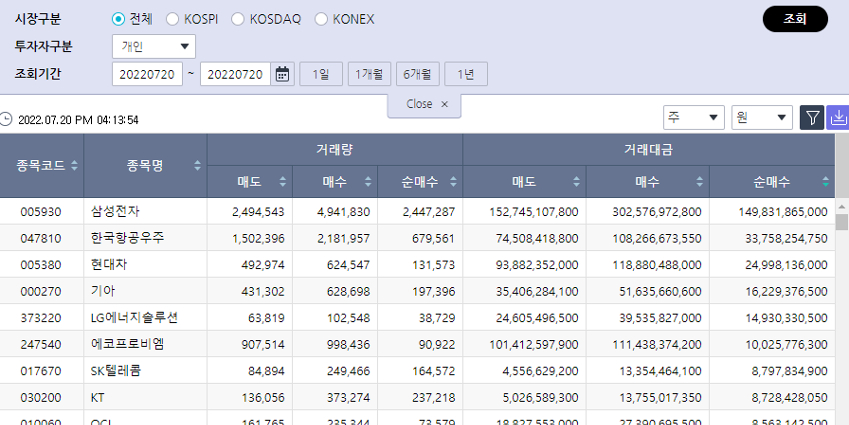
Task: Select the KOSDAQ radio button
Action: (237, 19)
